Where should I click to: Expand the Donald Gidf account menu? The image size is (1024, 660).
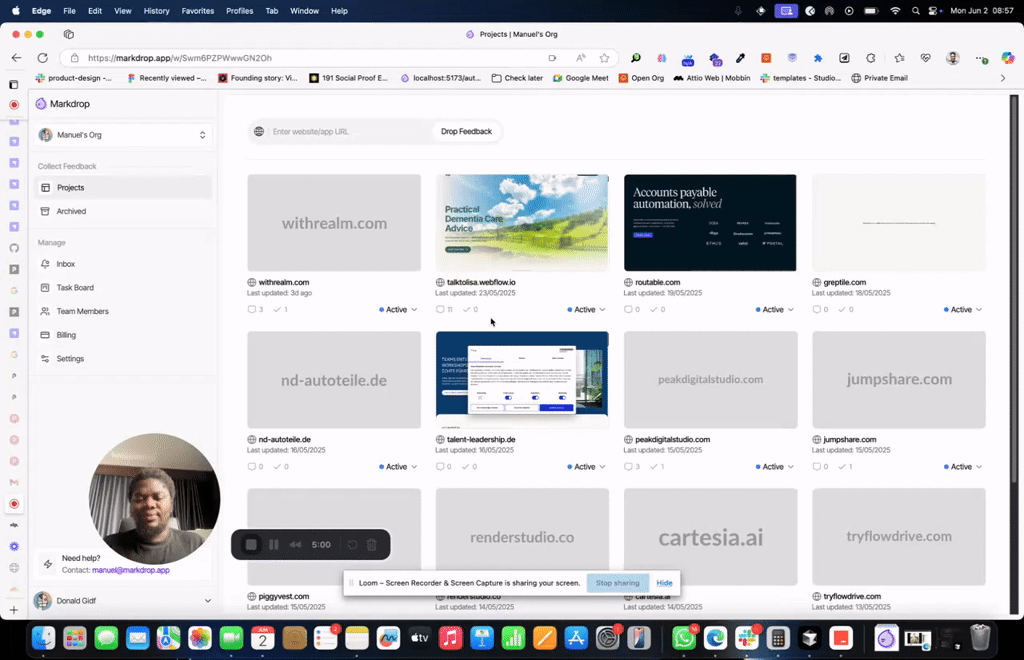[123, 601]
